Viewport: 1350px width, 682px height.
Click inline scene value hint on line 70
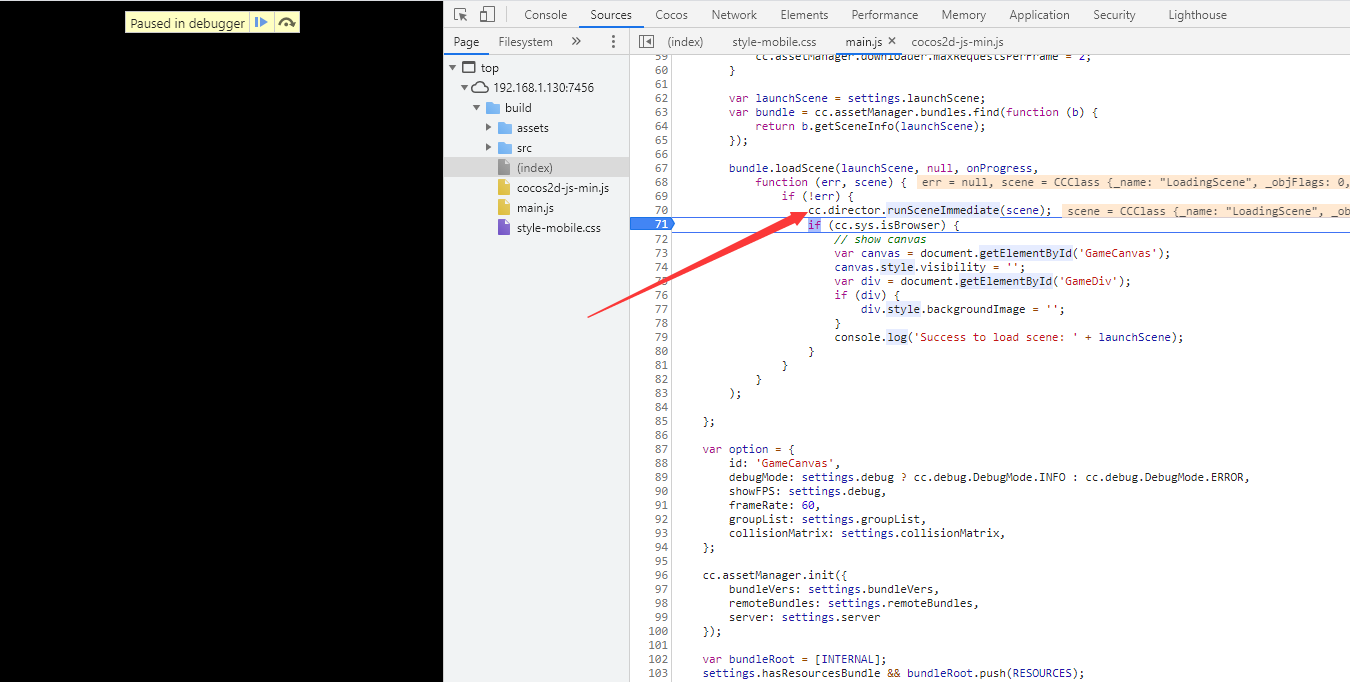[1206, 211]
